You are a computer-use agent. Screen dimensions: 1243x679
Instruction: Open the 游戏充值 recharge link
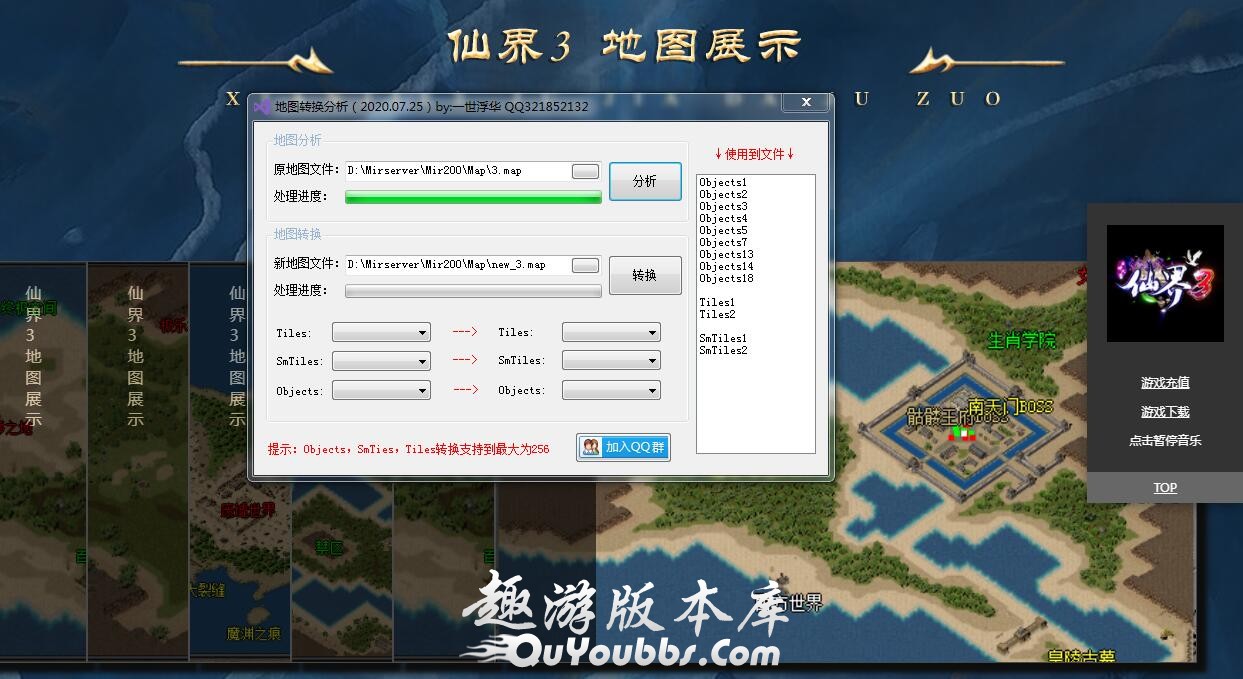pos(1165,382)
